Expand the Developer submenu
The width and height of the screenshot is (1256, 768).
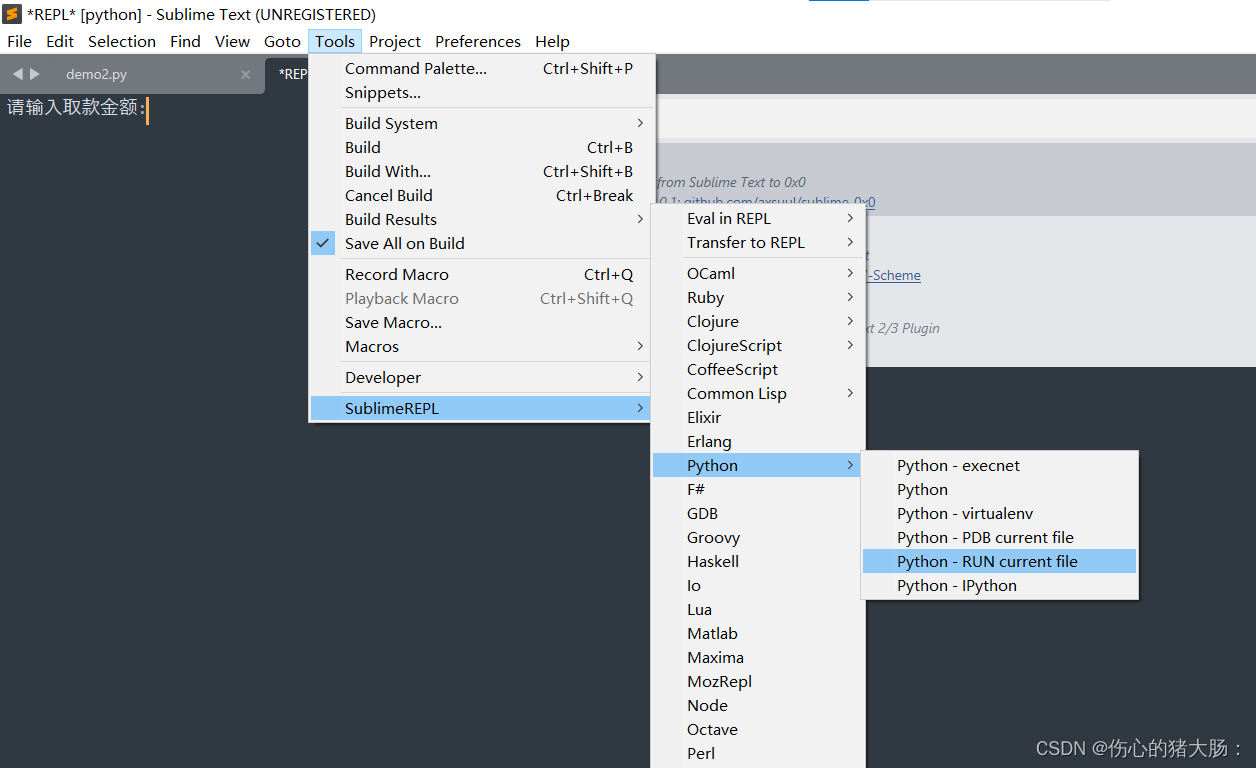pos(382,377)
